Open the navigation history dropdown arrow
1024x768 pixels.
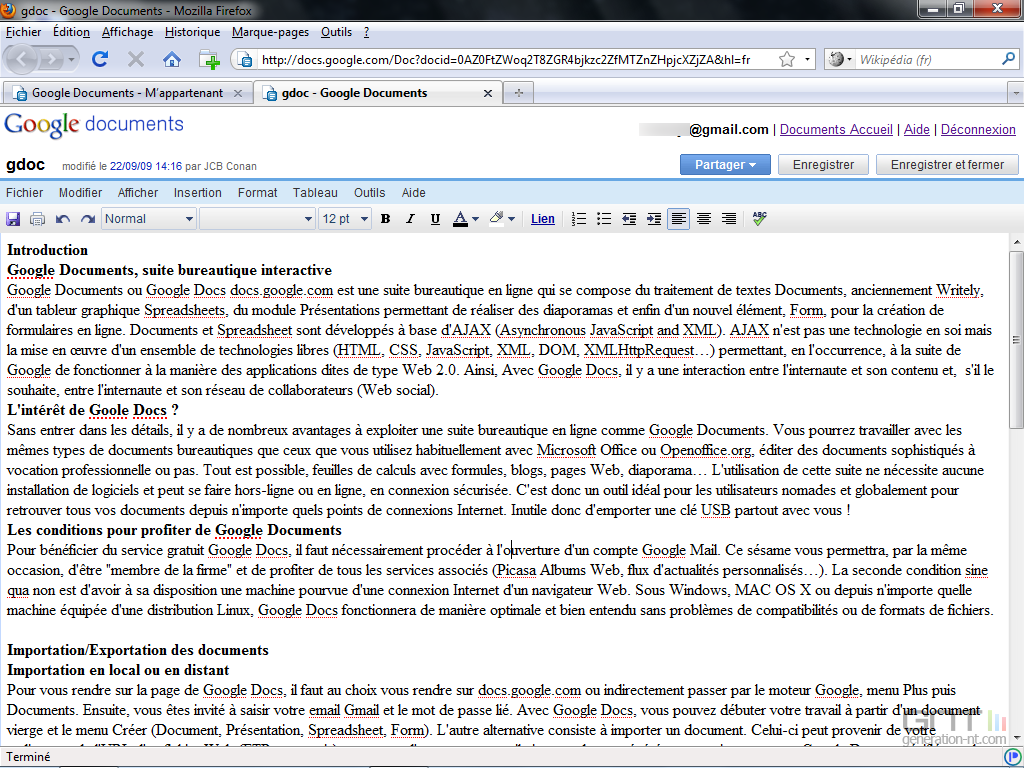point(71,60)
